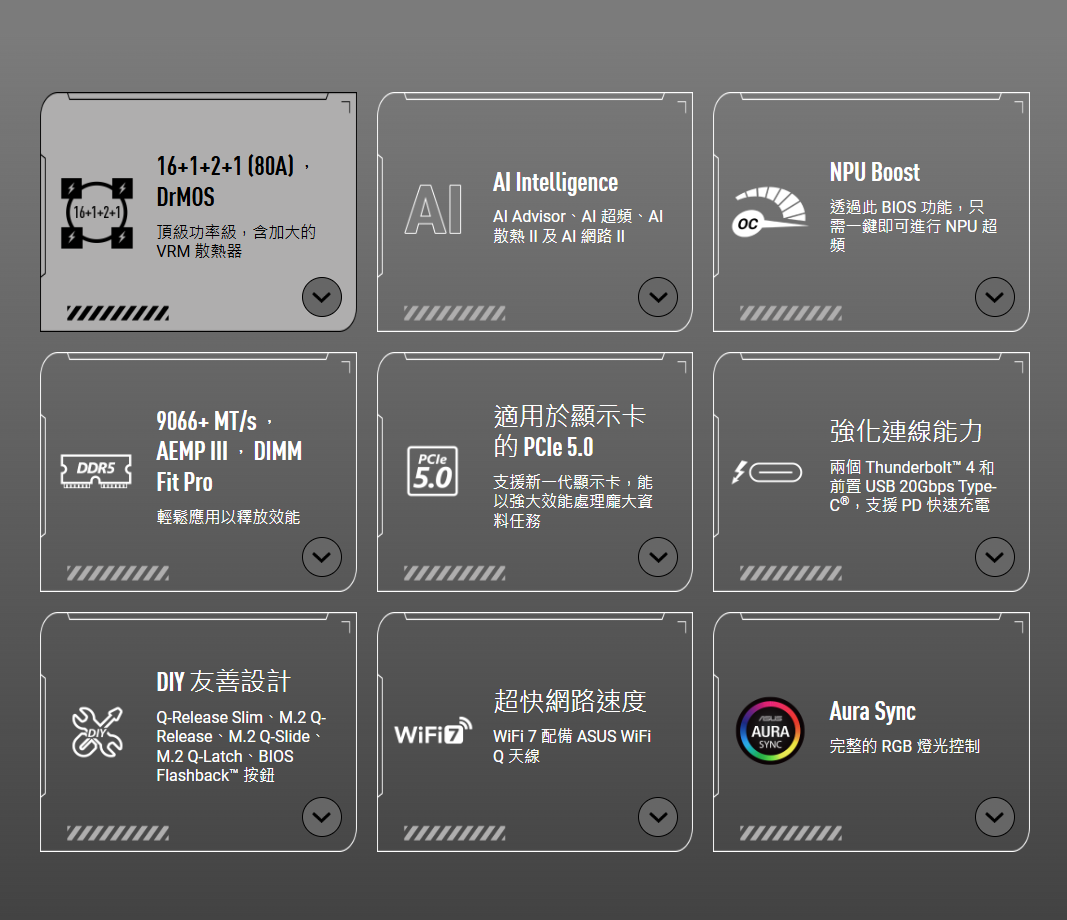1067x920 pixels.
Task: Select the Aura Sync title text
Action: [x=872, y=711]
